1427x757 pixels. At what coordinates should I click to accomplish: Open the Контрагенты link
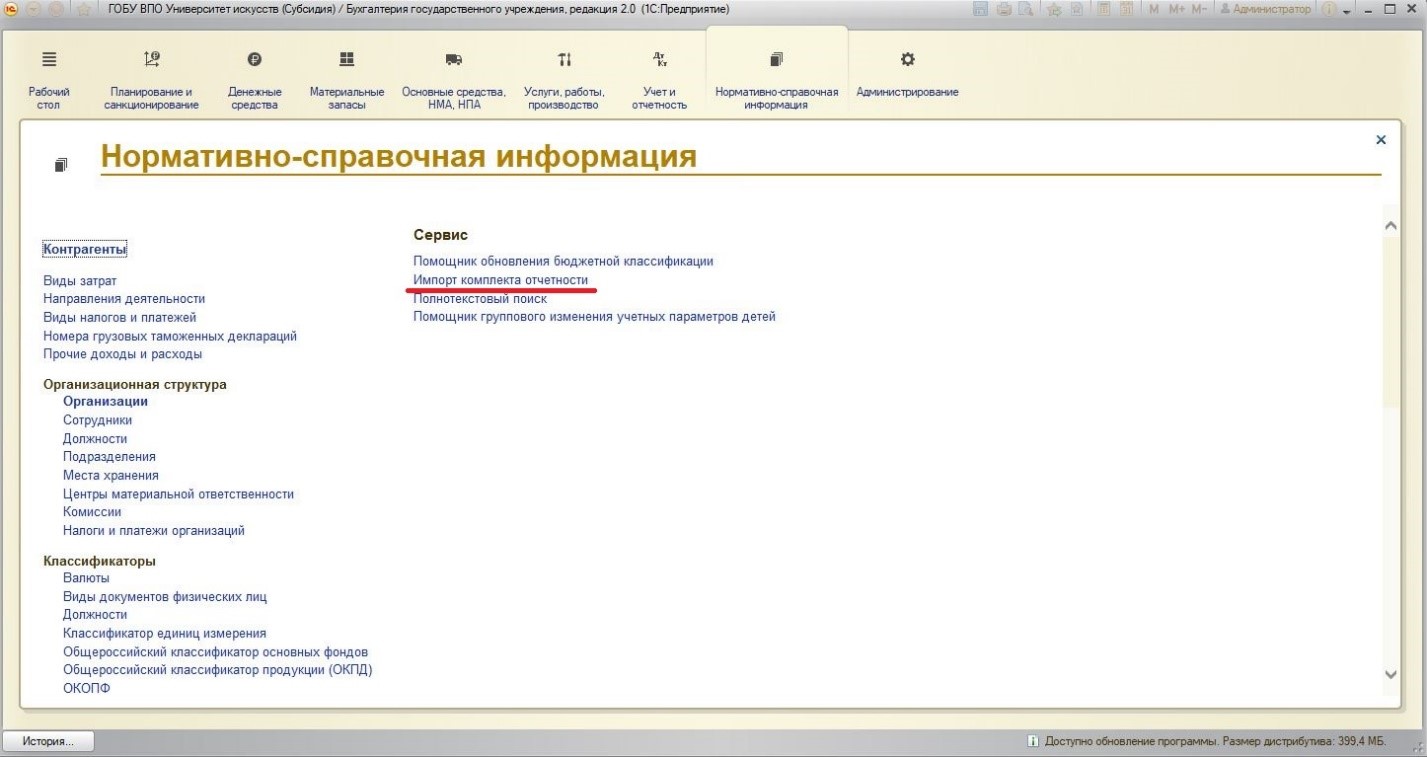coord(85,249)
